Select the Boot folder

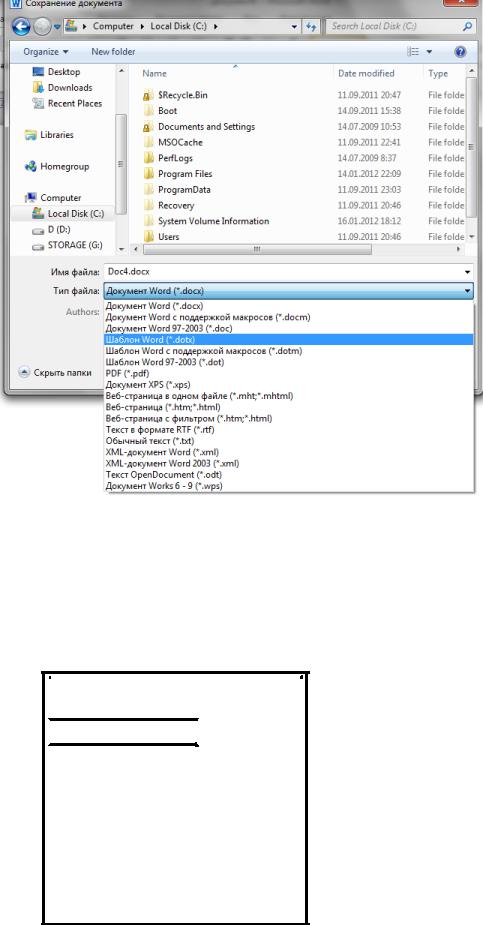pos(167,111)
